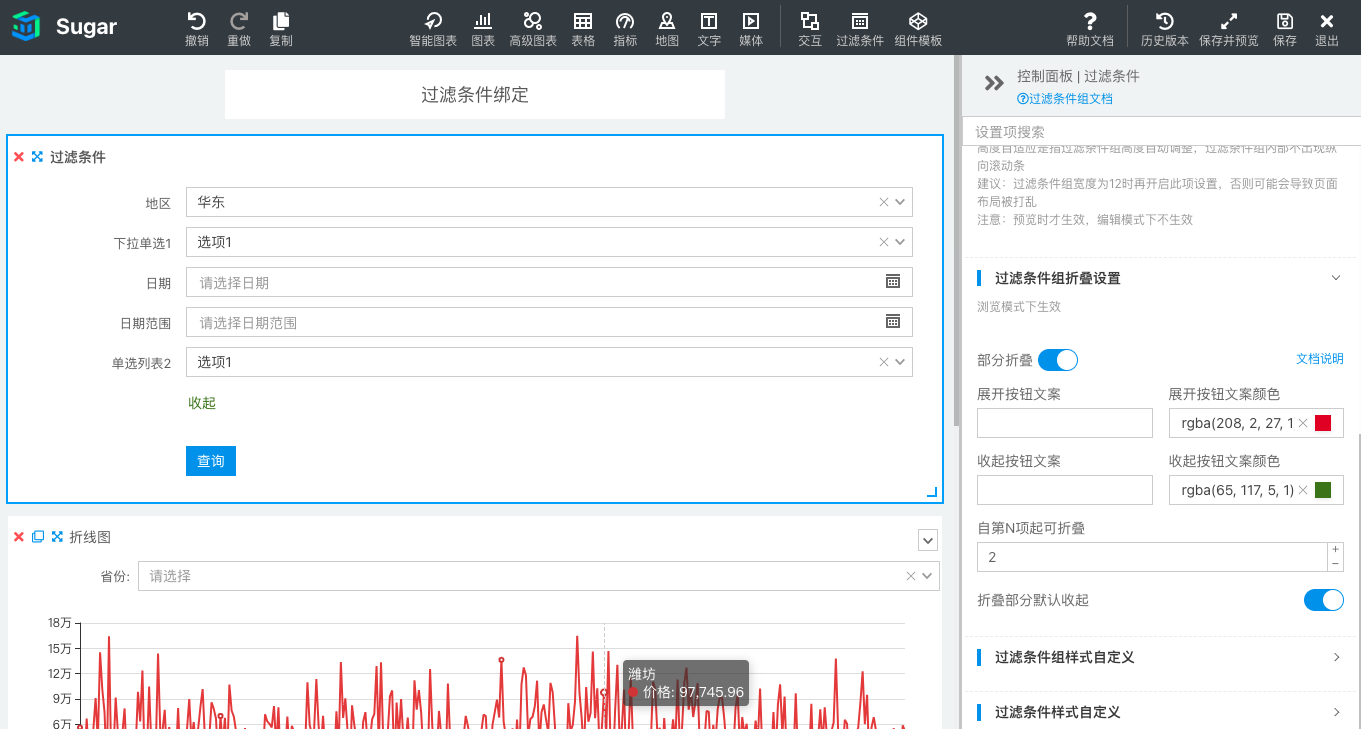Open 高级图表 advanced charts
The width and height of the screenshot is (1361, 729).
point(533,29)
